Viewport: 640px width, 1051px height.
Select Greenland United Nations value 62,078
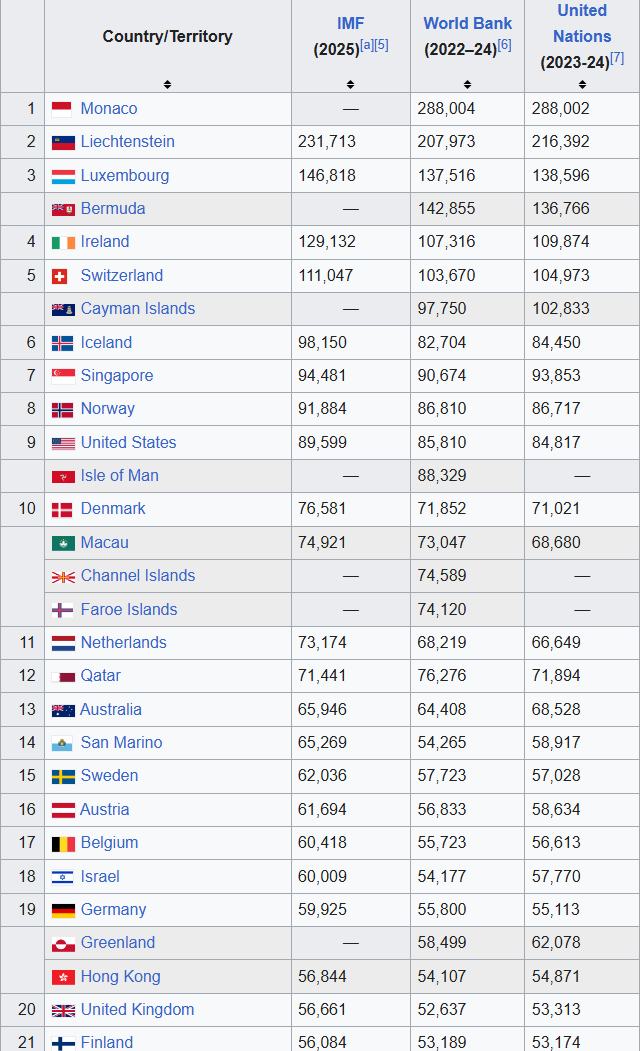pyautogui.click(x=556, y=944)
